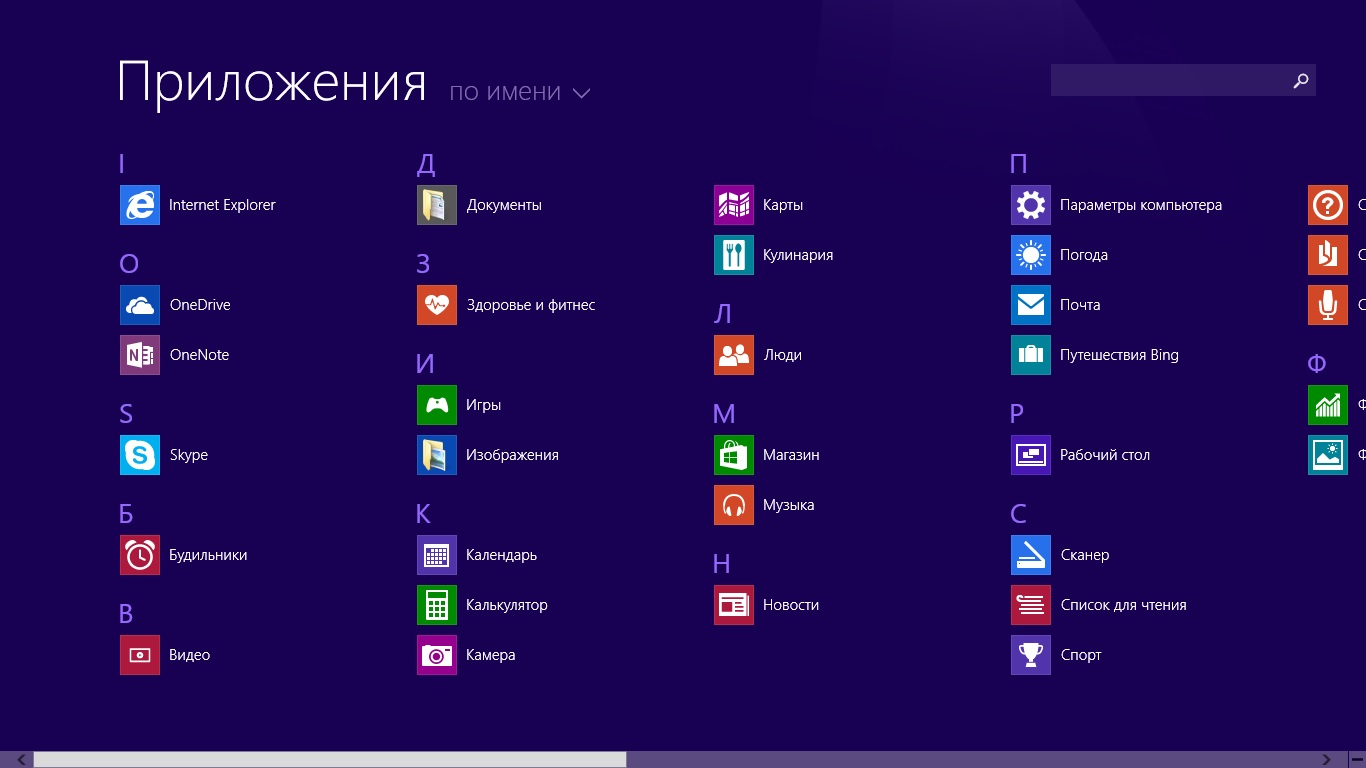
Task: Open the OneNote app
Action: click(175, 355)
